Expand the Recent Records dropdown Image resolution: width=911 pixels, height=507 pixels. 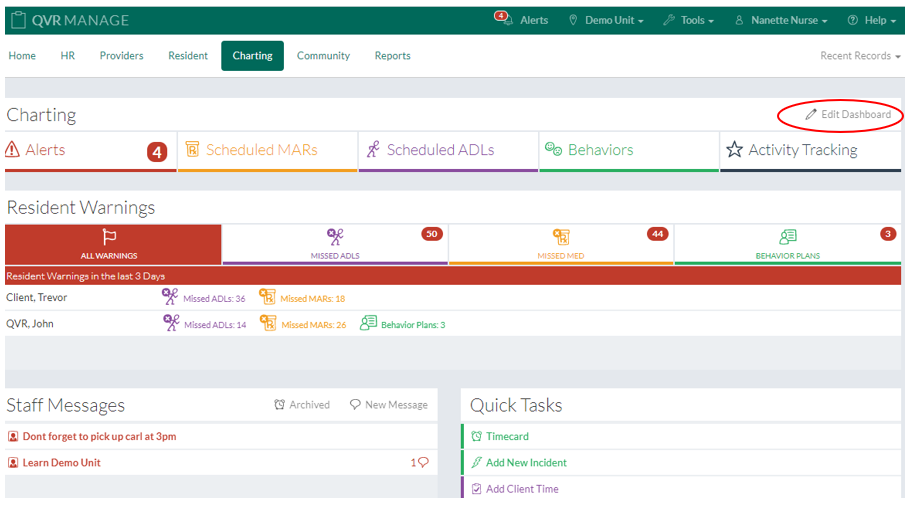click(x=860, y=56)
